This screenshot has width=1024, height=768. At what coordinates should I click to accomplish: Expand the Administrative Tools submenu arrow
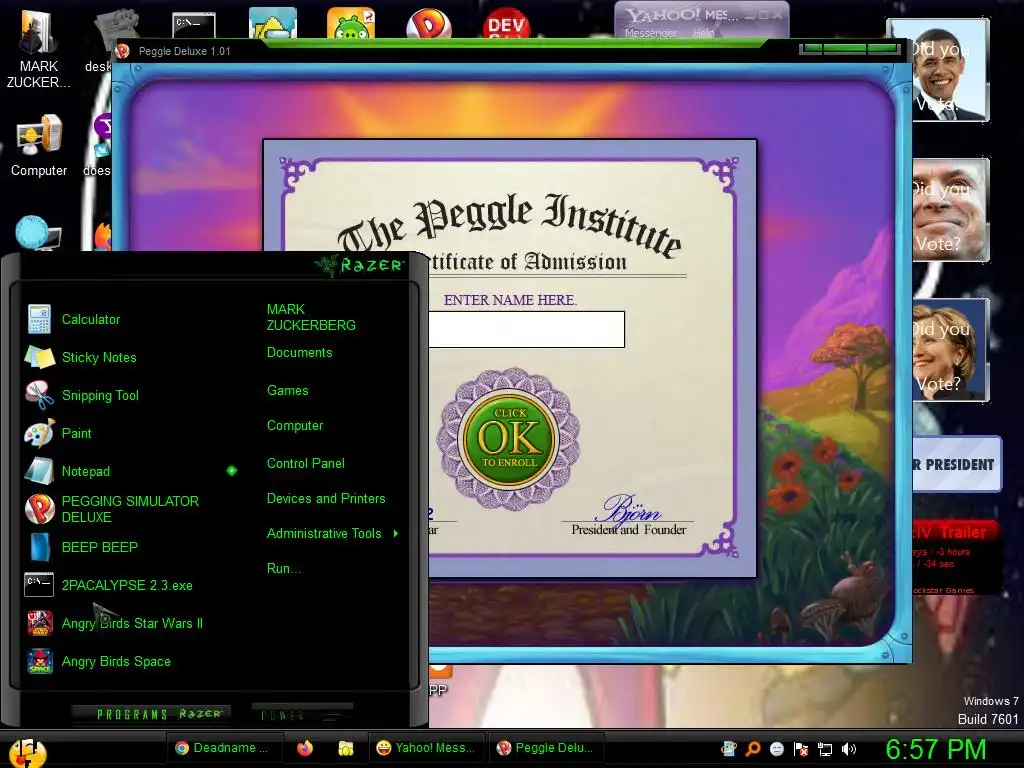pos(396,534)
